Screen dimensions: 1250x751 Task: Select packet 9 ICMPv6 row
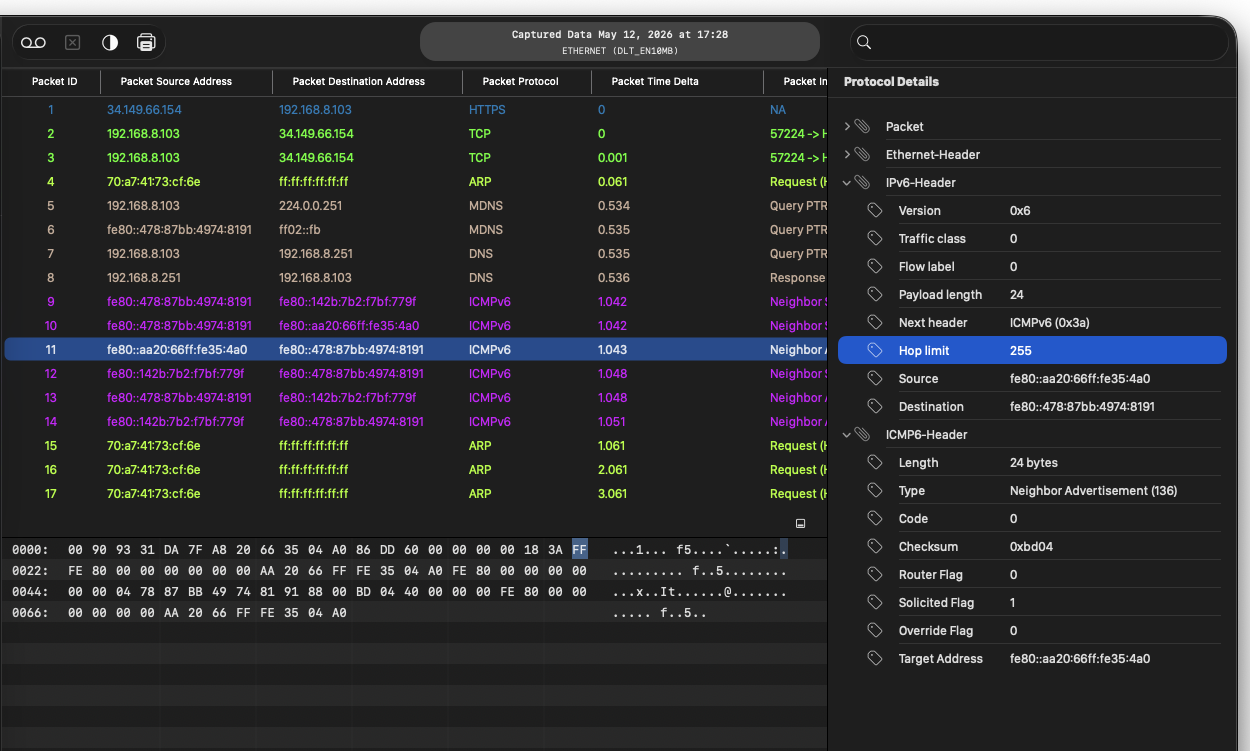[415, 302]
